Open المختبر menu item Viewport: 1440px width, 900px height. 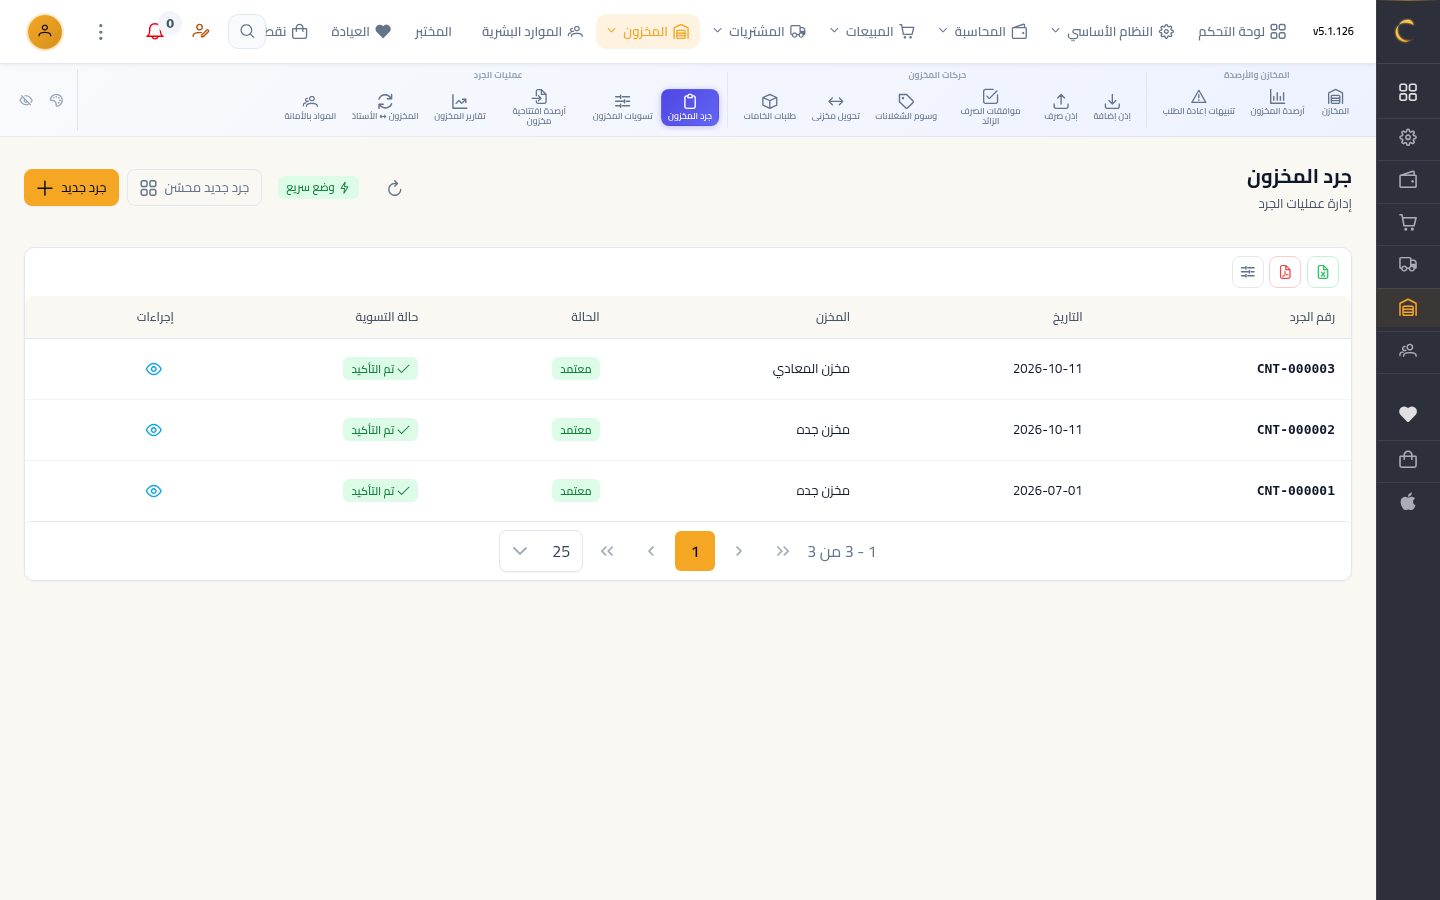point(433,32)
